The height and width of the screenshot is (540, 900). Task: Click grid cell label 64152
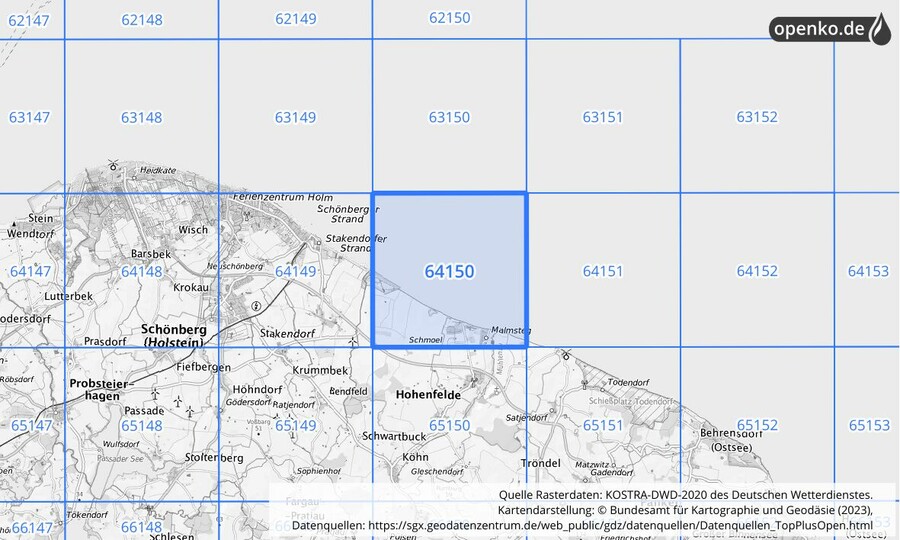(x=757, y=271)
